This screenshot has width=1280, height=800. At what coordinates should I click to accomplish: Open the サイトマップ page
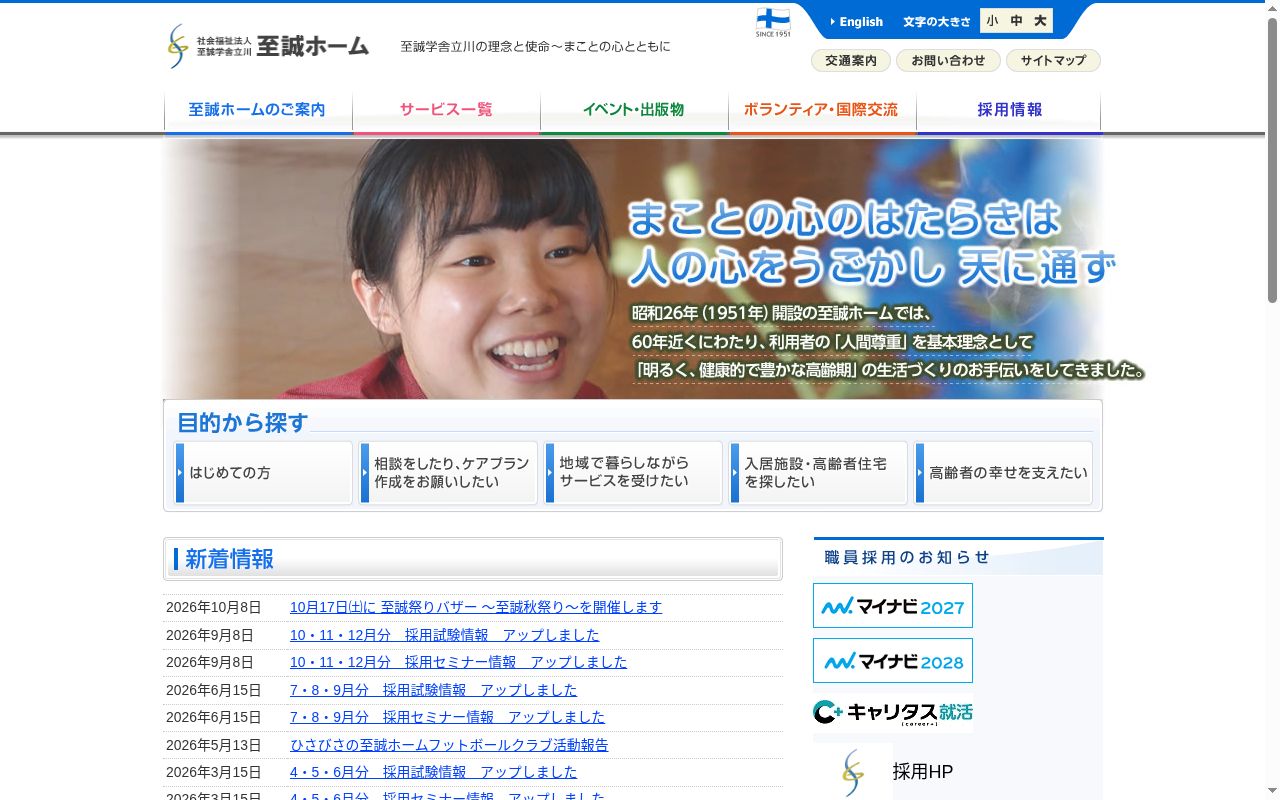[1053, 61]
